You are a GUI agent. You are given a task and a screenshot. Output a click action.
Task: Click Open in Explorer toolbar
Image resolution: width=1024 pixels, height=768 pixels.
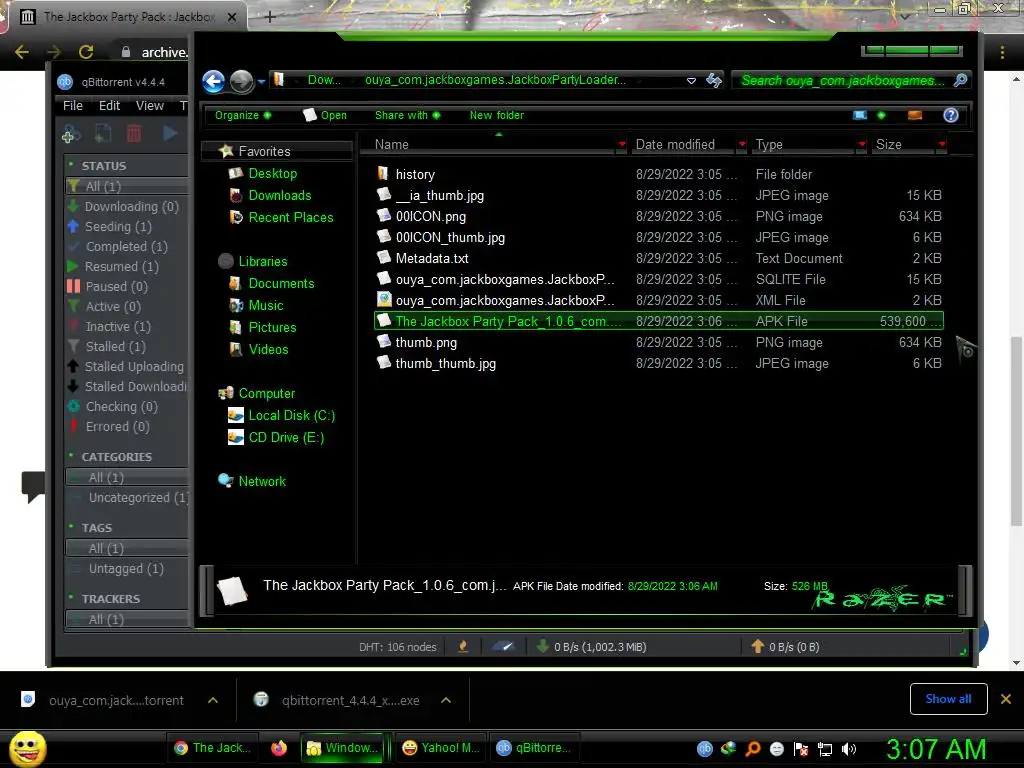(x=325, y=115)
